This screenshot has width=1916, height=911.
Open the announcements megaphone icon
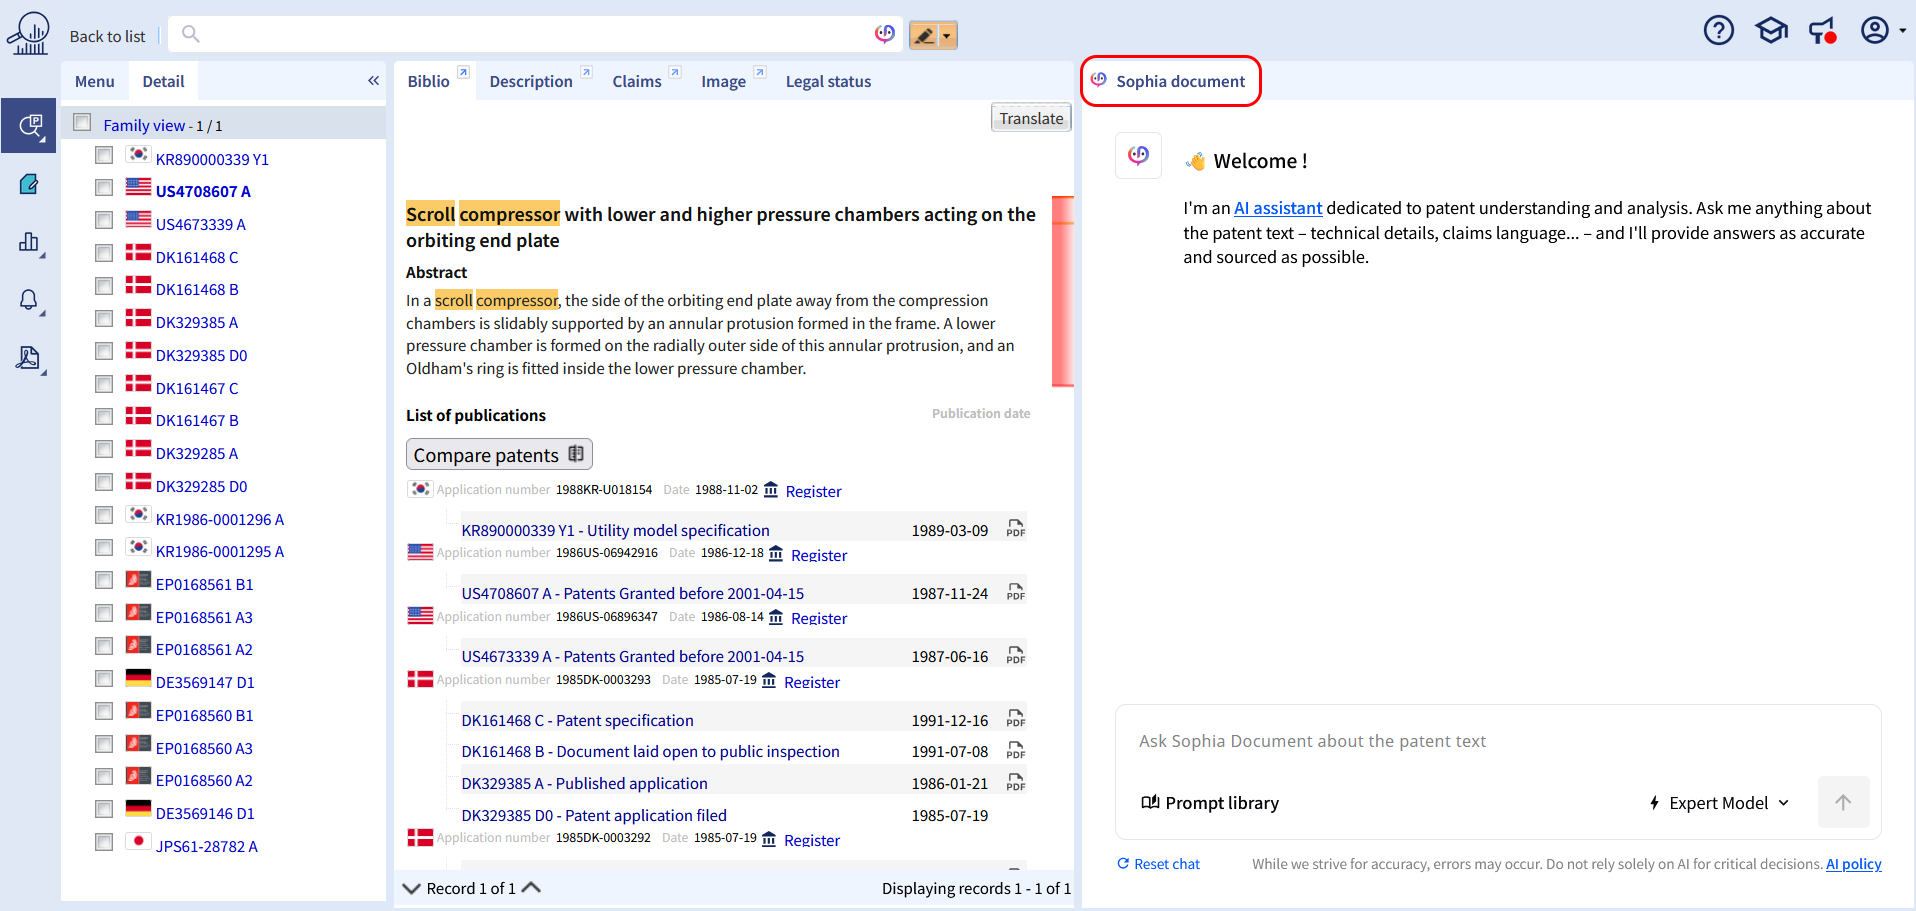1822,31
